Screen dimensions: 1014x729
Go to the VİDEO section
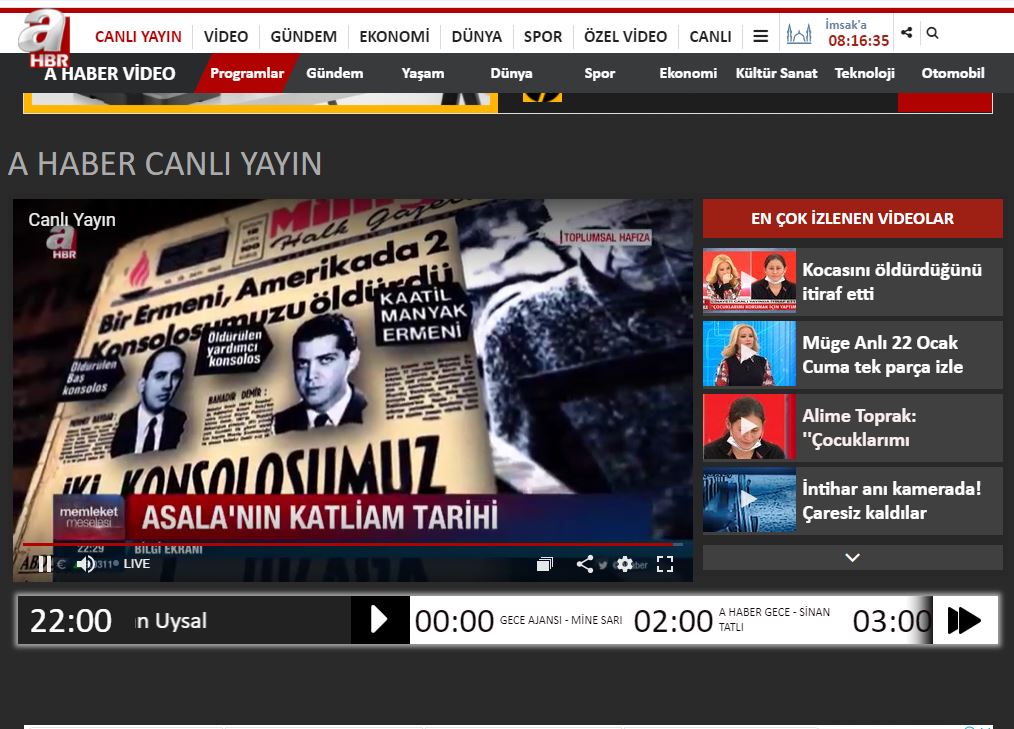pyautogui.click(x=226, y=37)
